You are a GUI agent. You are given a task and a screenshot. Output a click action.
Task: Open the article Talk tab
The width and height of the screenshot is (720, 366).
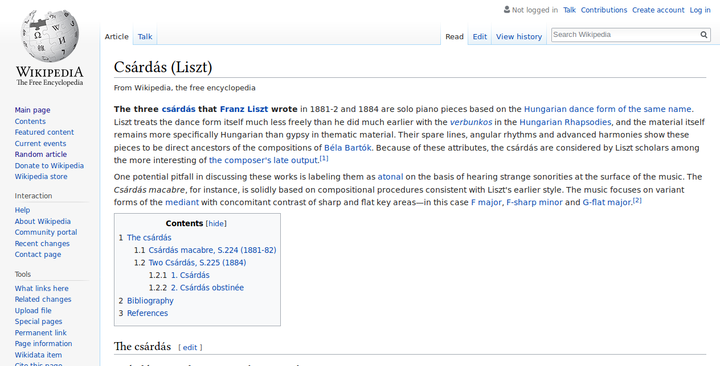pos(145,37)
